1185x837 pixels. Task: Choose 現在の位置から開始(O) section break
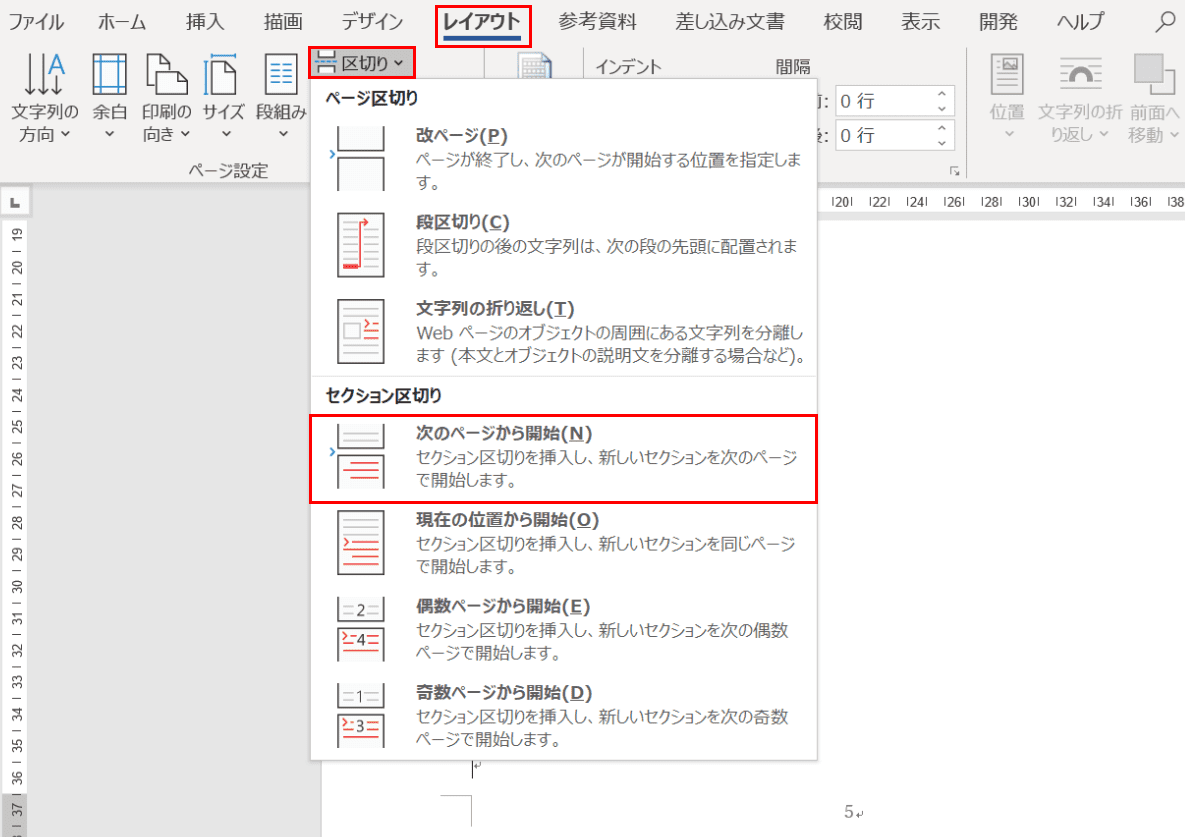564,542
